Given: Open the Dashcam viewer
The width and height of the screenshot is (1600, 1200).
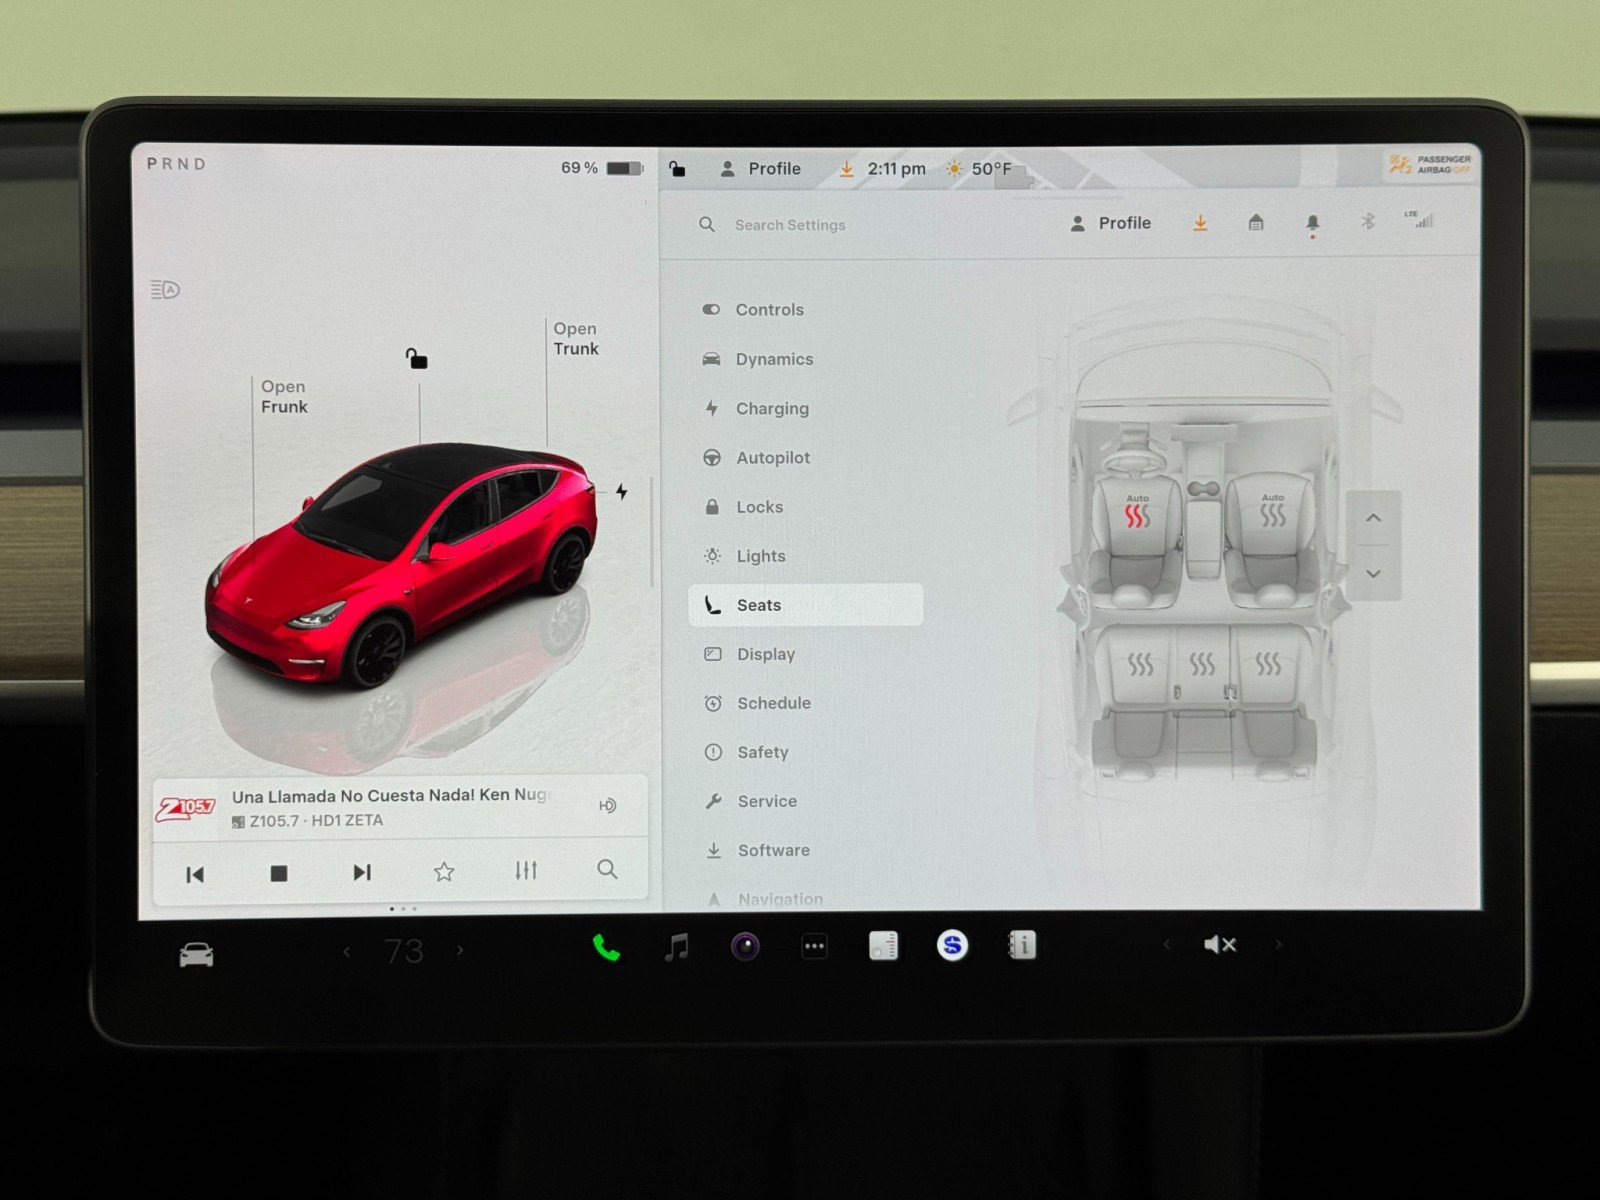Looking at the screenshot, I should (744, 946).
